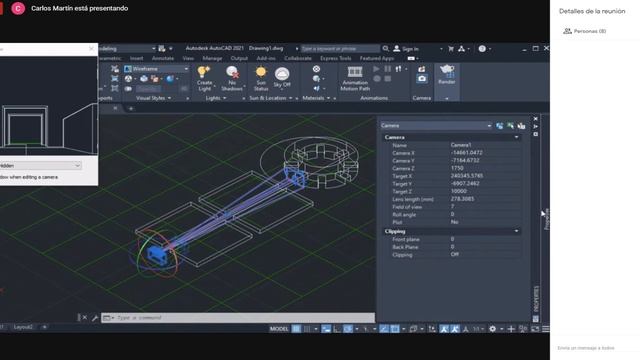This screenshot has height=360, width=640.
Task: Click Personas in meeting details
Action: pos(585,31)
